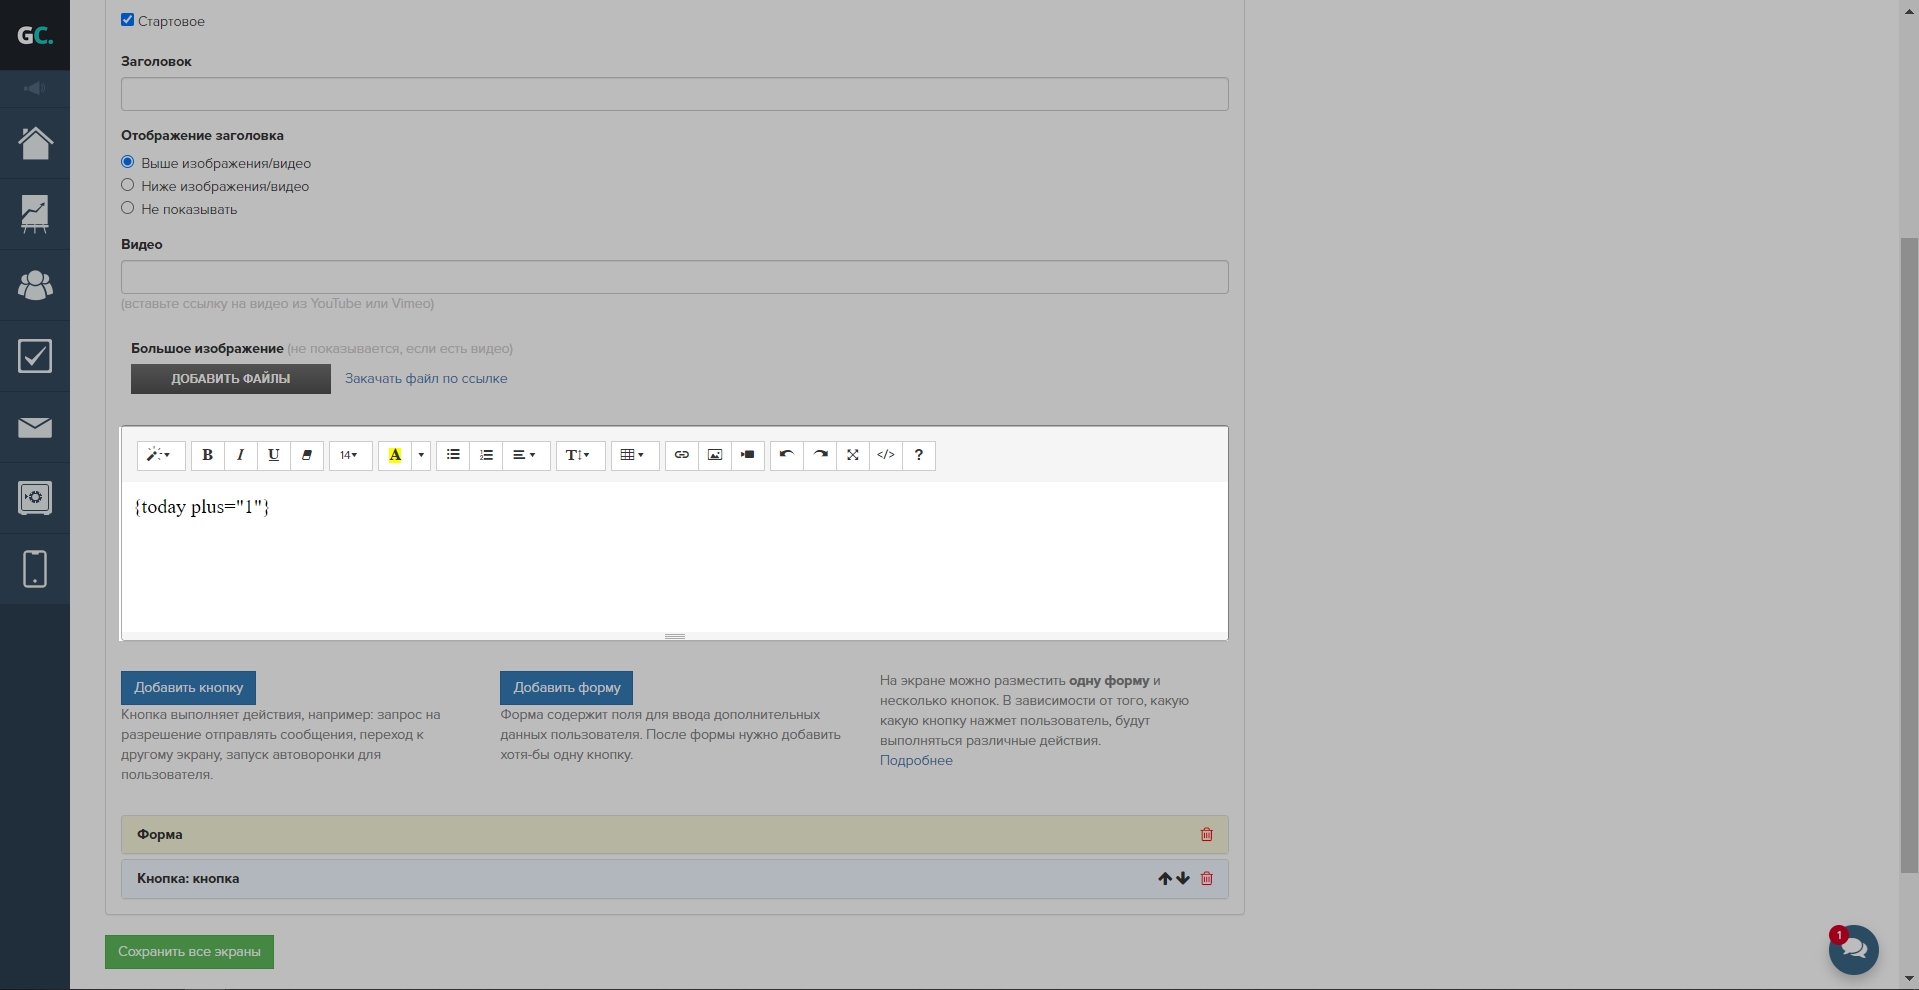Select Ниже изображения/видео radio option
This screenshot has width=1919, height=990.
(x=128, y=185)
